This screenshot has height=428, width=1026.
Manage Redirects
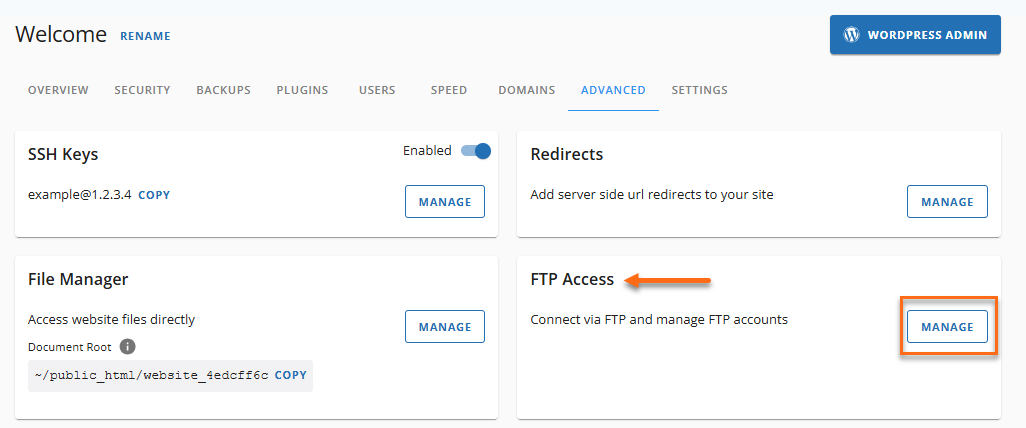click(947, 202)
